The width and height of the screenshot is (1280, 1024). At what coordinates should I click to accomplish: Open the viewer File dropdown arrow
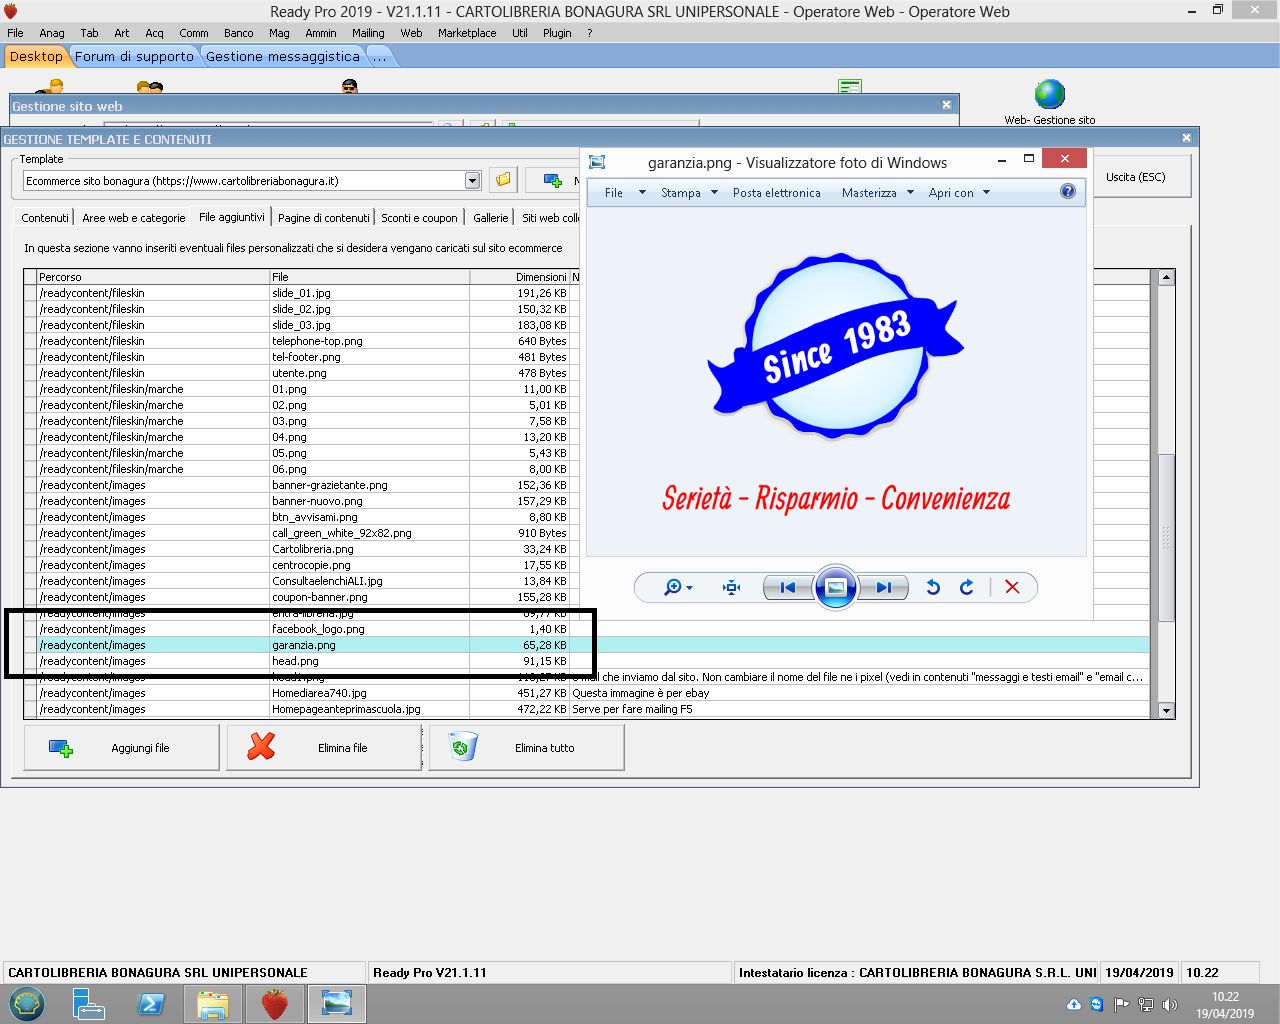pos(642,193)
